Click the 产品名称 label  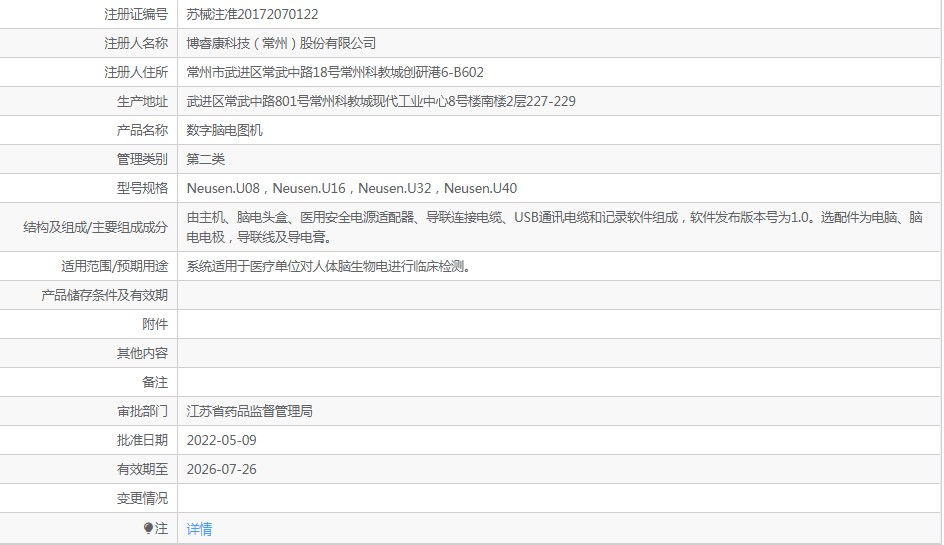[142, 130]
